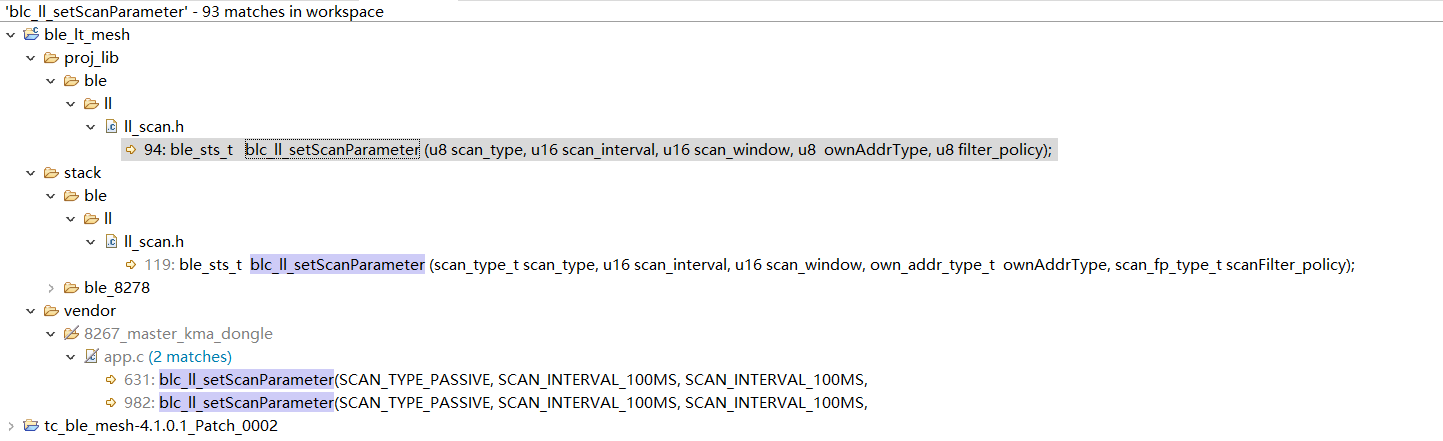
Task: Collapse the proj_lib folder
Action: point(30,58)
